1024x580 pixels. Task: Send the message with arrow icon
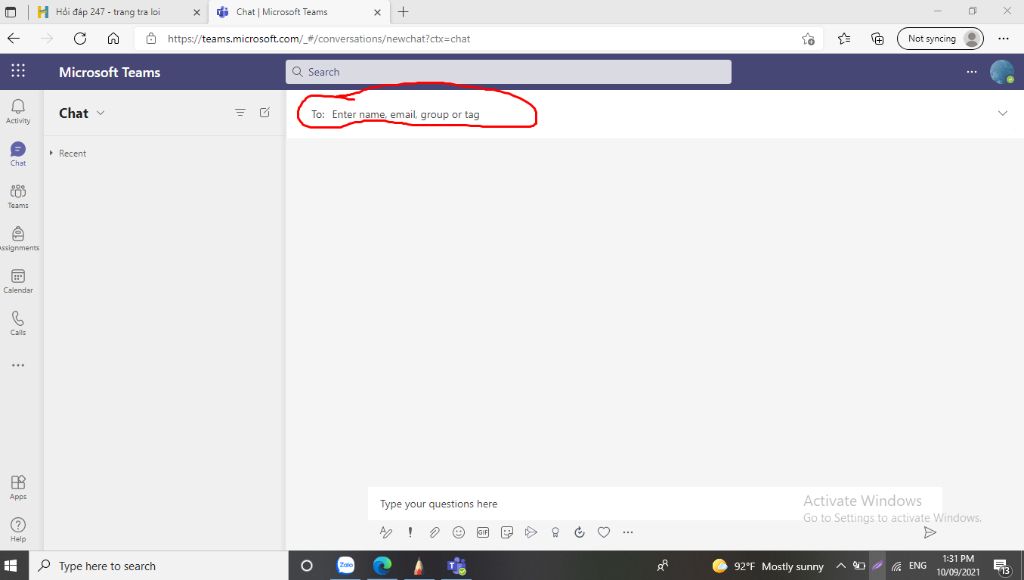[930, 533]
